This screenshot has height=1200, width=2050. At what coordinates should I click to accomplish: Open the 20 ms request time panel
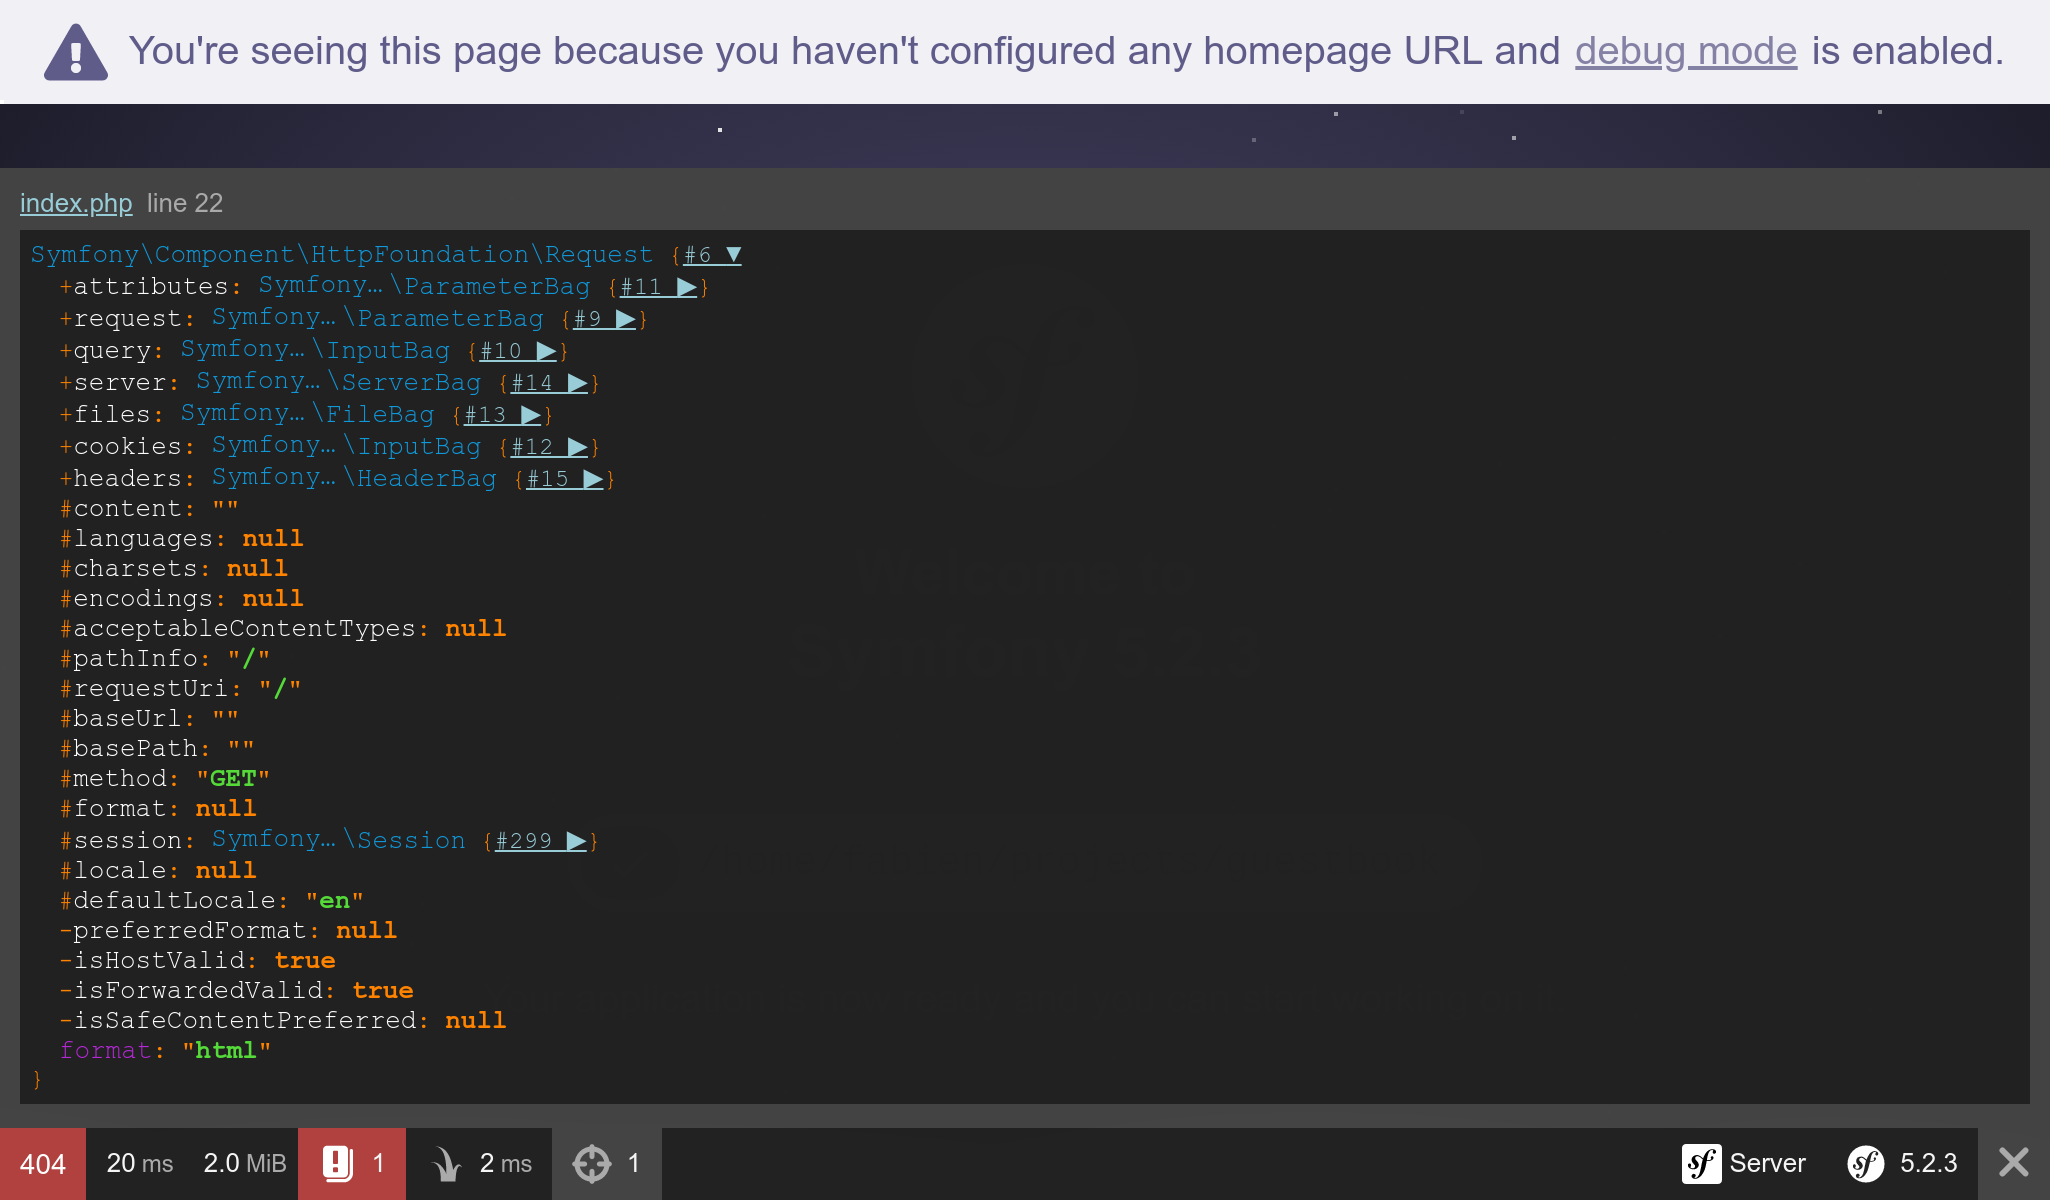(140, 1164)
